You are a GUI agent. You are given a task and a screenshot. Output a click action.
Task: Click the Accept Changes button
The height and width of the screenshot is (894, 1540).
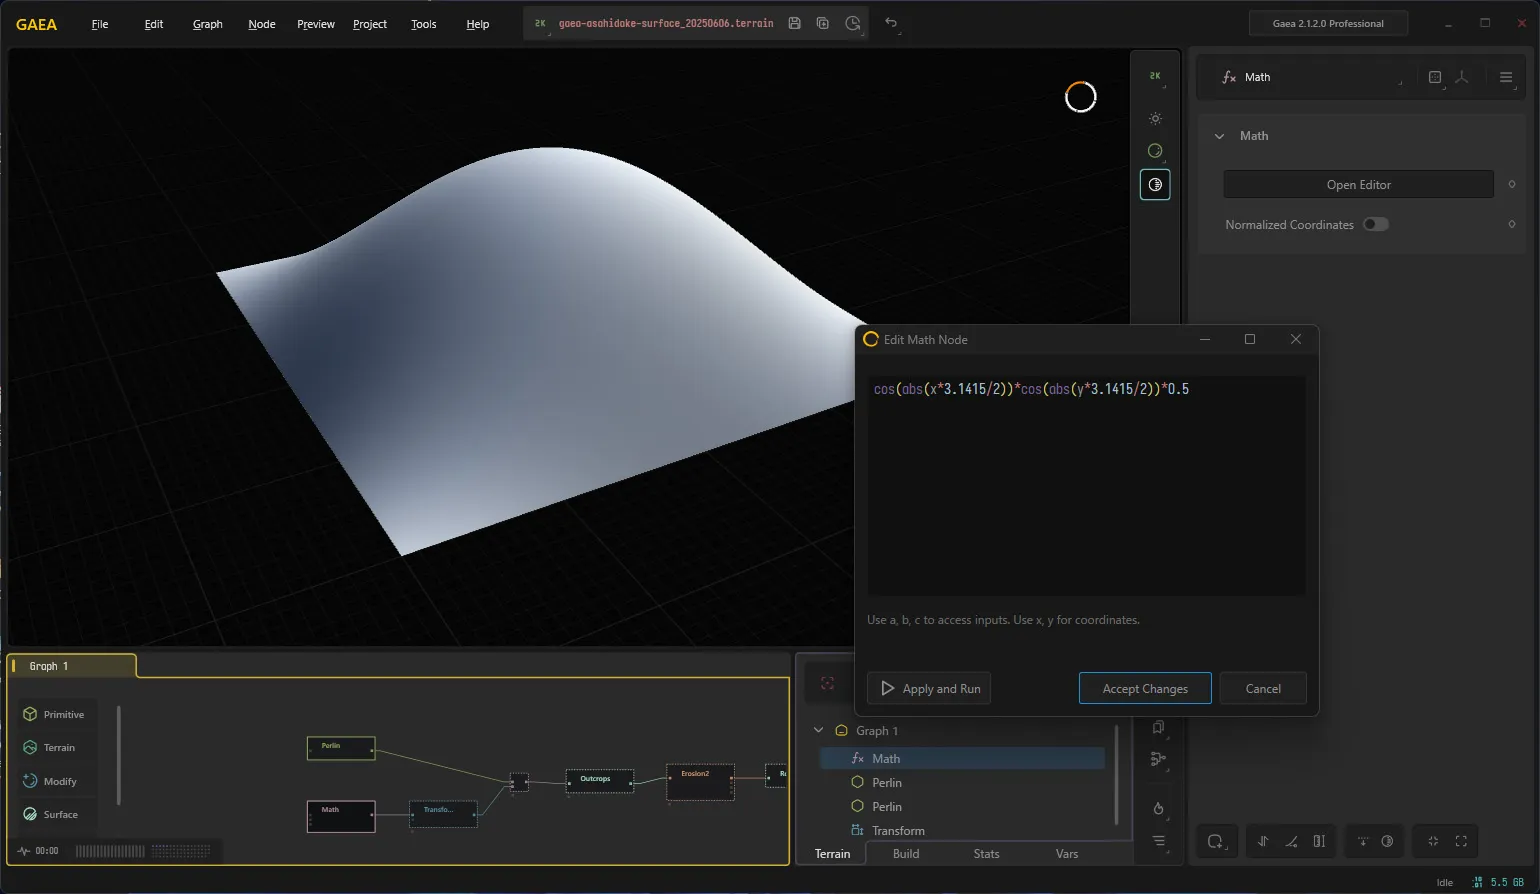point(1145,688)
